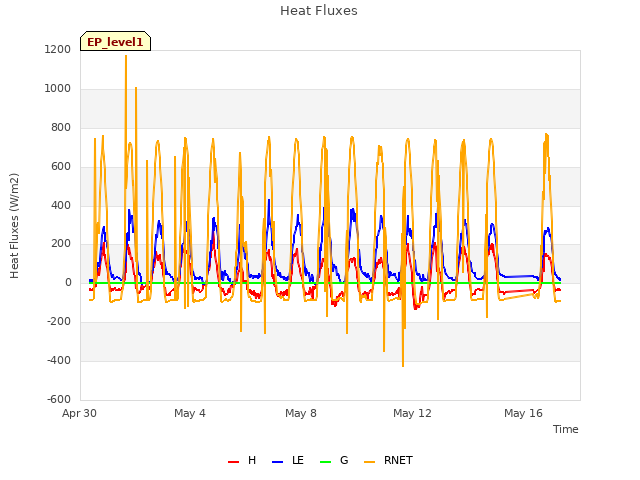Click the tallest RNET spike near 1200
This screenshot has width=640, height=480.
tap(126, 57)
